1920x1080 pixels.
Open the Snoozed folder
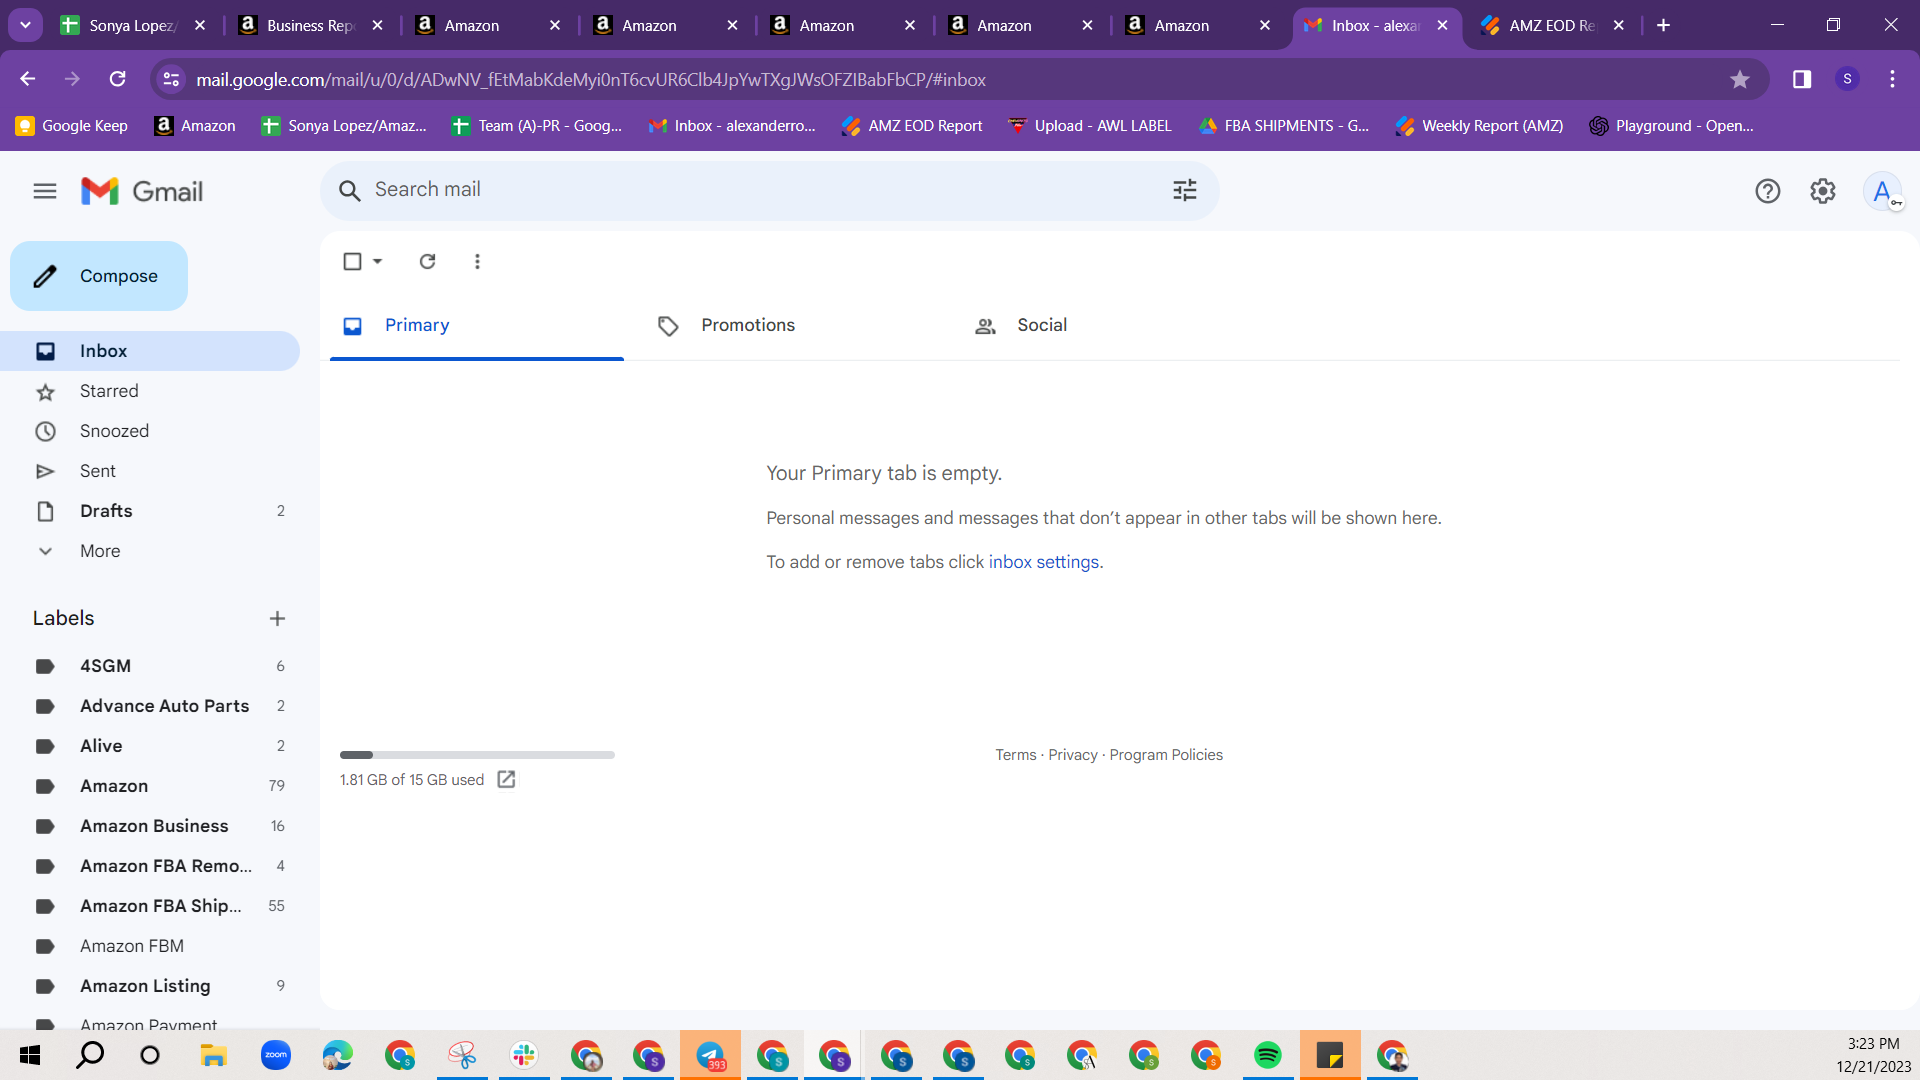[x=150, y=431]
